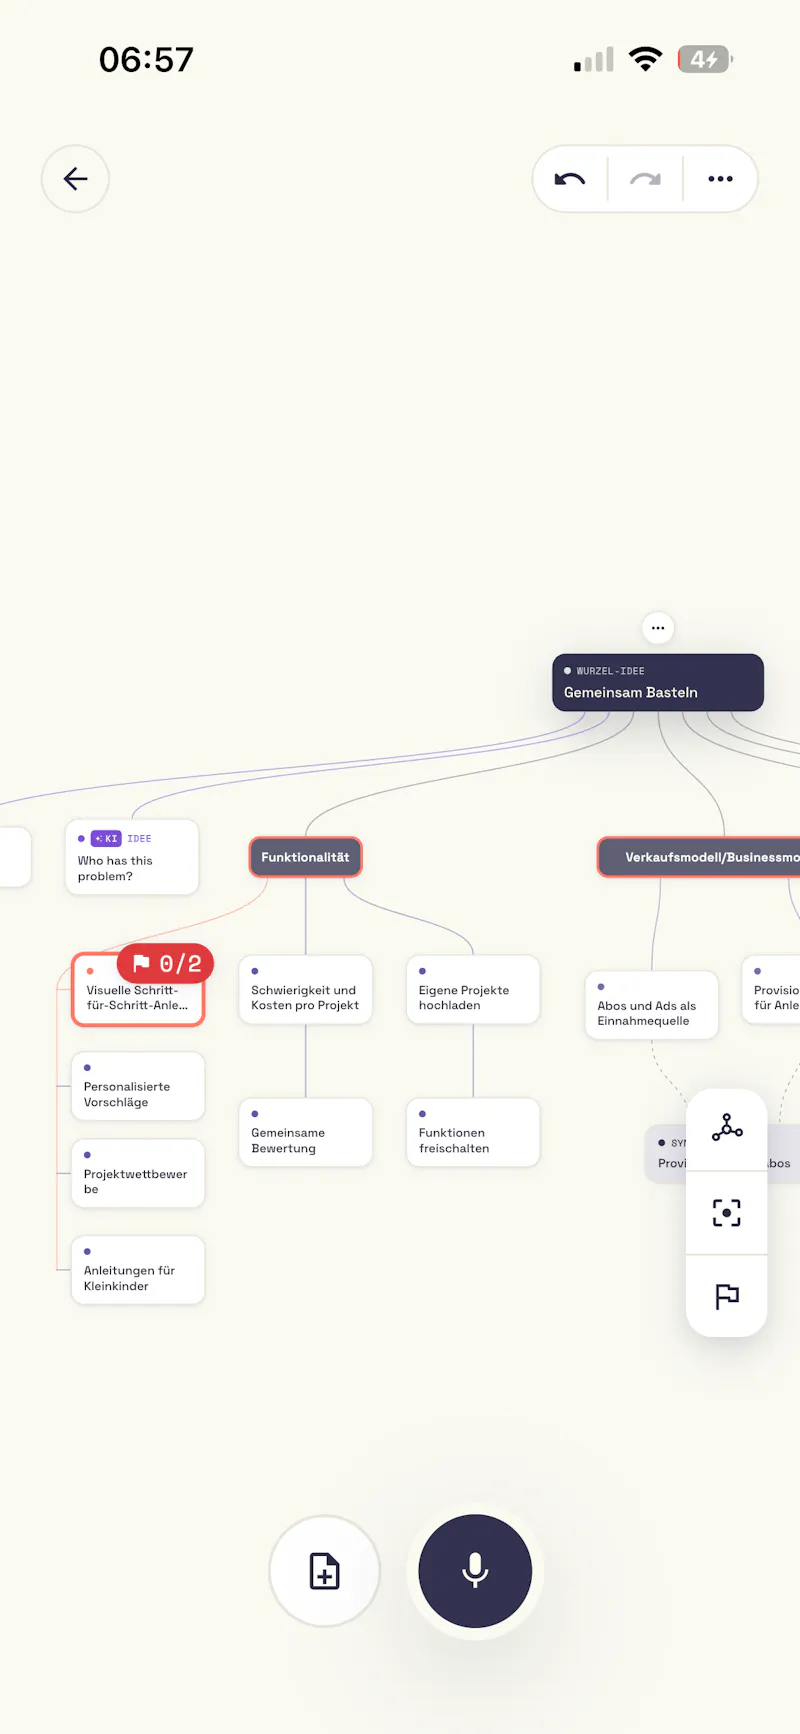Image resolution: width=800 pixels, height=1734 pixels.
Task: Select Gemeinsame Bewertung card
Action: coord(305,1132)
